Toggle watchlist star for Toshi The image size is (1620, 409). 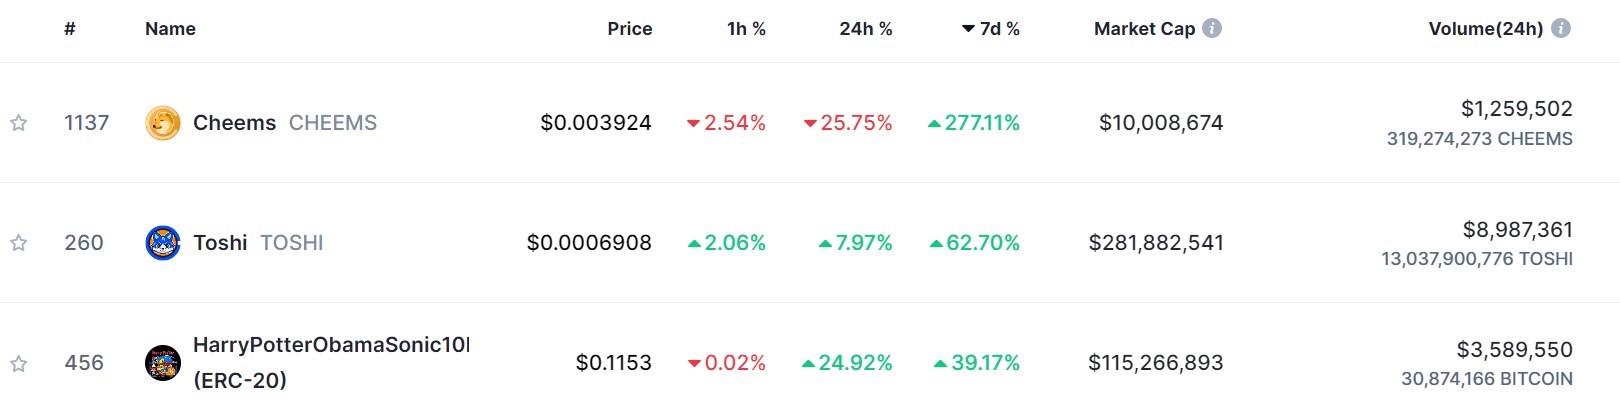coord(18,243)
